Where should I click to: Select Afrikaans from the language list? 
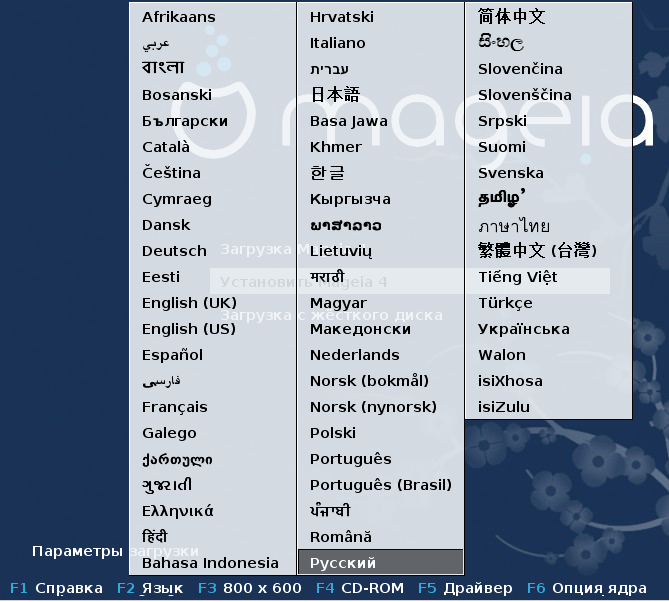(179, 17)
